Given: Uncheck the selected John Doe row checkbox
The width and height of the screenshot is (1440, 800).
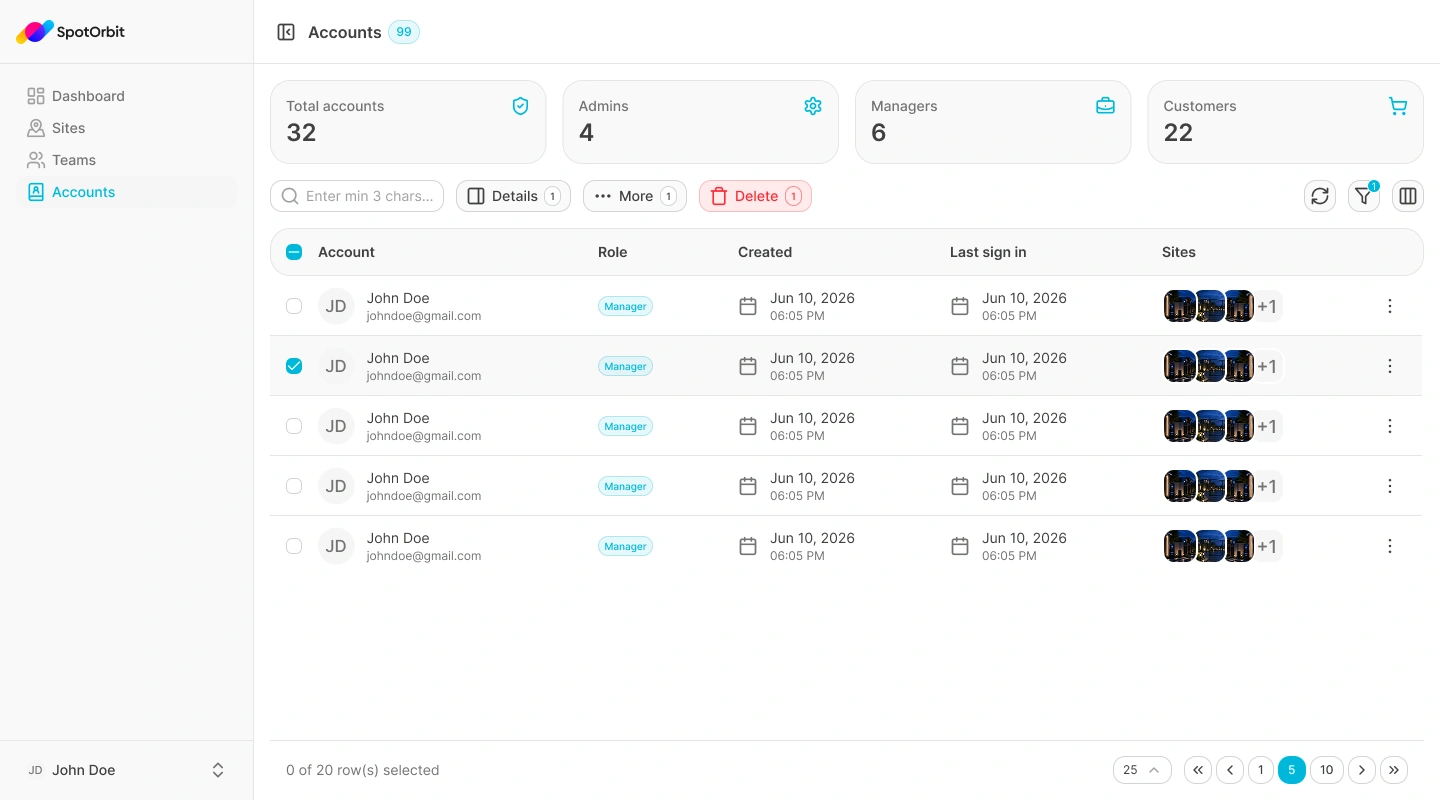Looking at the screenshot, I should point(294,366).
